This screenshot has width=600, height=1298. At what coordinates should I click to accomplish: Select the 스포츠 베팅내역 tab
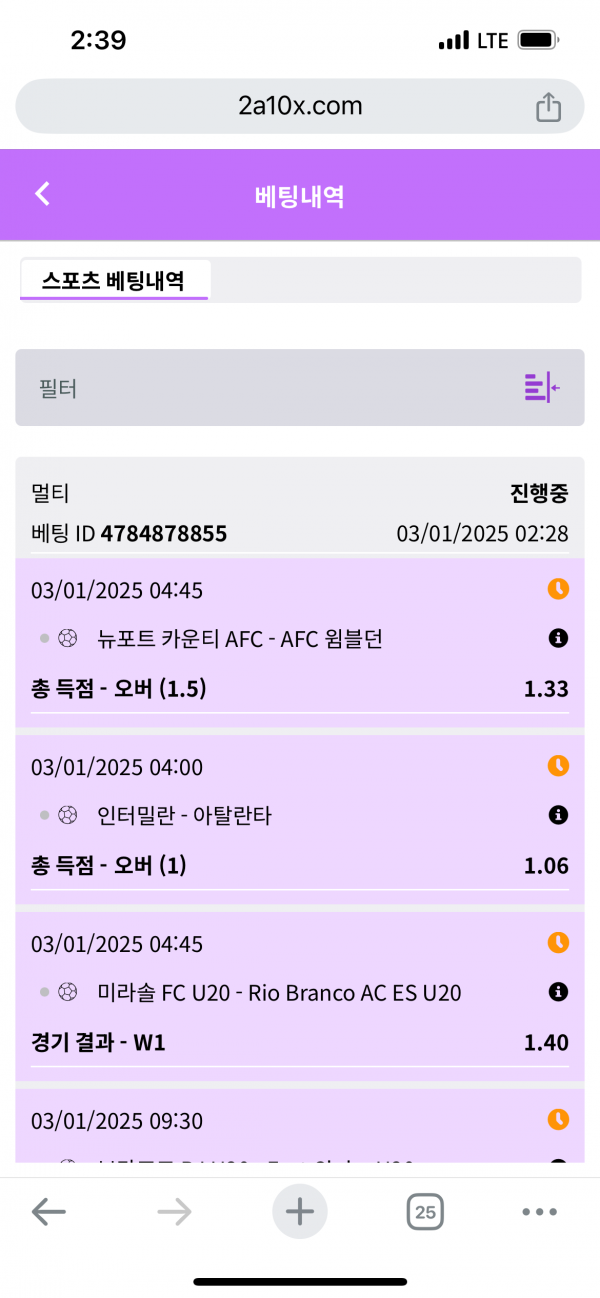113,280
